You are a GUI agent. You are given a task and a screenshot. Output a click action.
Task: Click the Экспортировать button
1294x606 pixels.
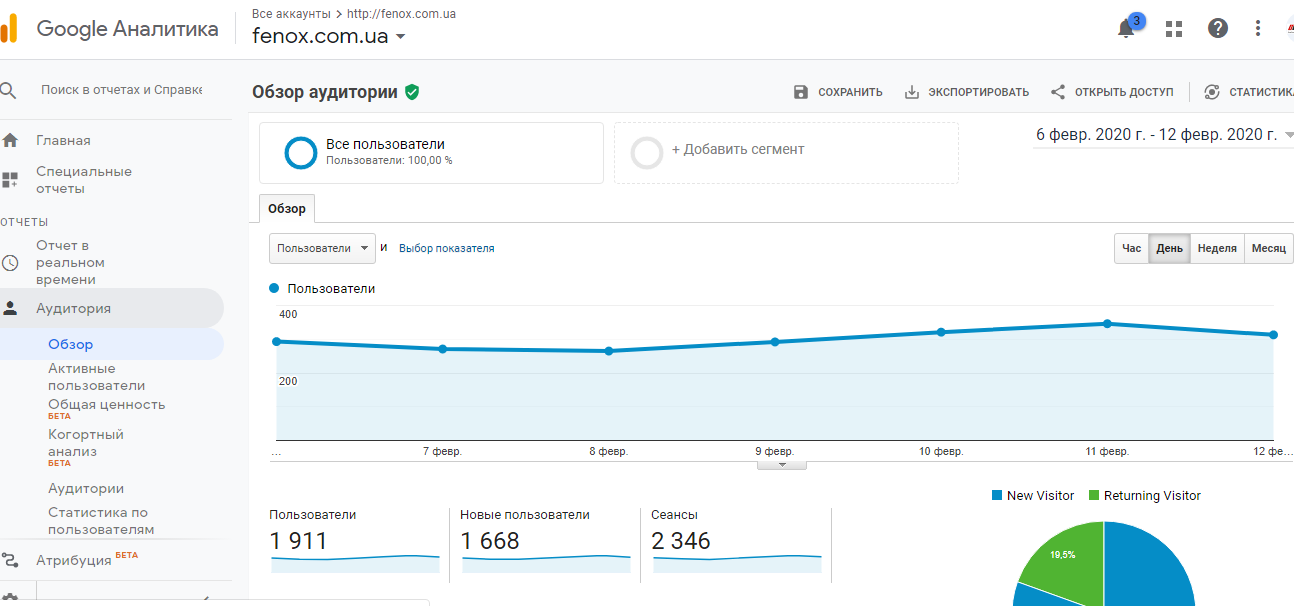(x=966, y=92)
